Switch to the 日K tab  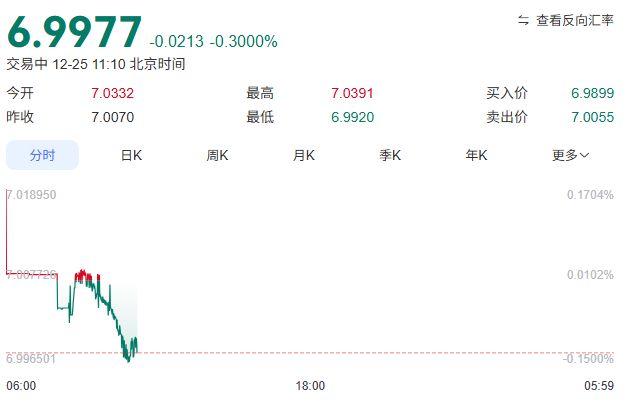click(x=131, y=155)
